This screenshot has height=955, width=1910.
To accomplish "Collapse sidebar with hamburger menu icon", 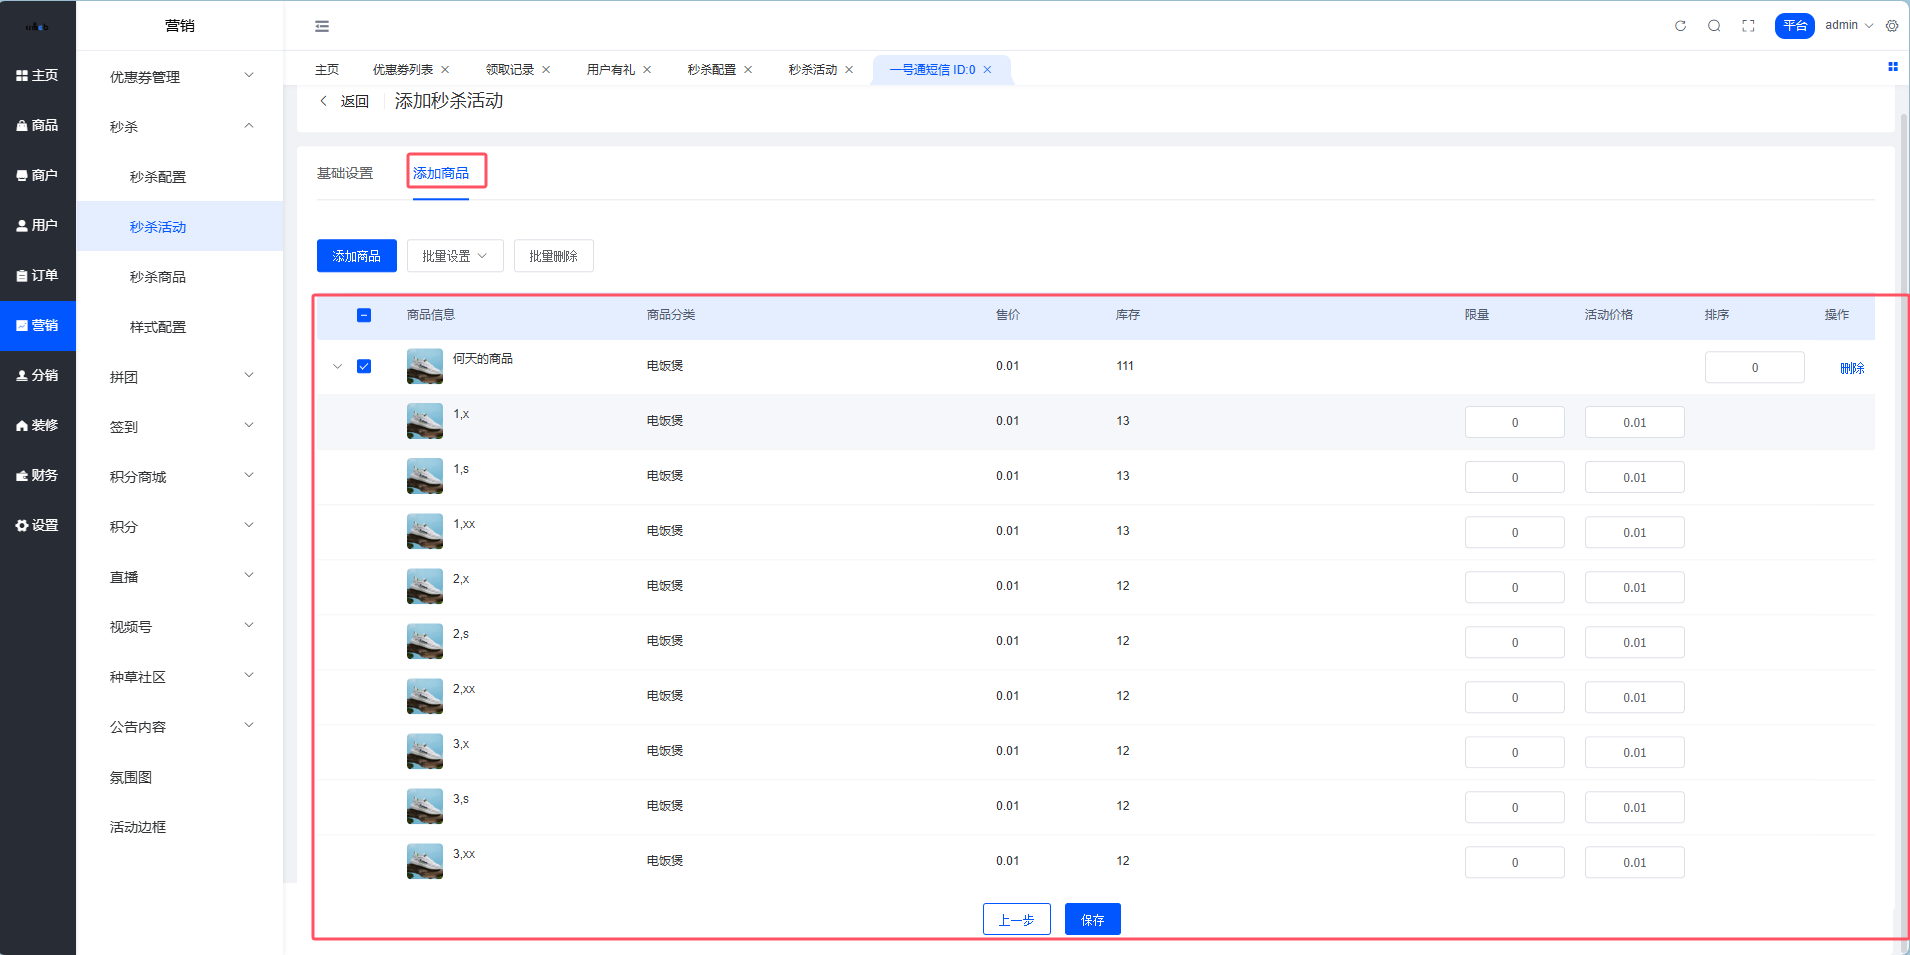I will 322,26.
